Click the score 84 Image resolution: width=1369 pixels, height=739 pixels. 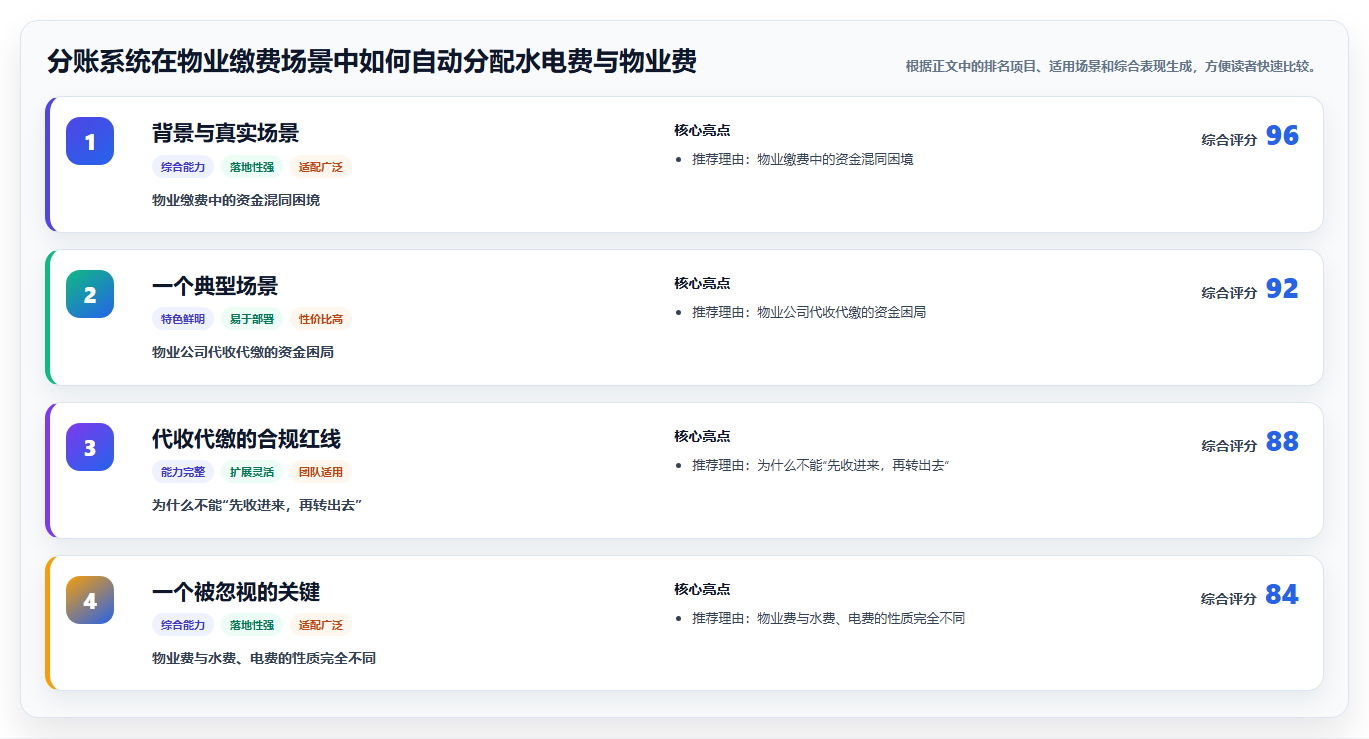click(1282, 595)
